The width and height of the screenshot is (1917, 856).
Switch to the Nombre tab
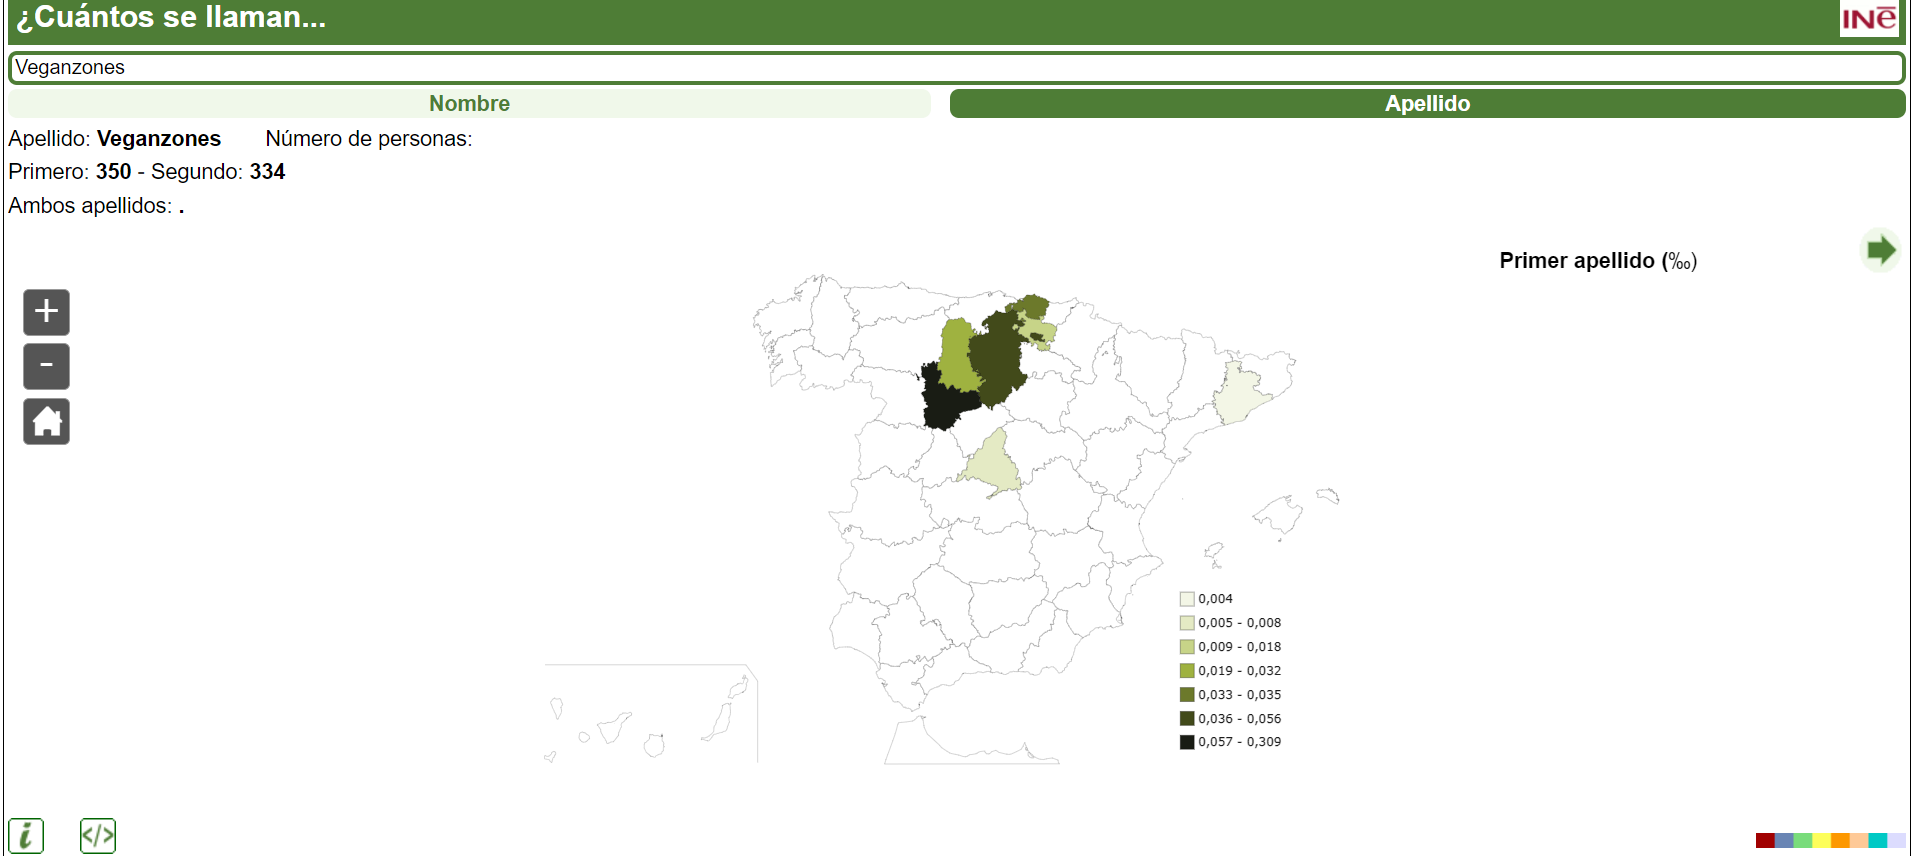pyautogui.click(x=469, y=104)
